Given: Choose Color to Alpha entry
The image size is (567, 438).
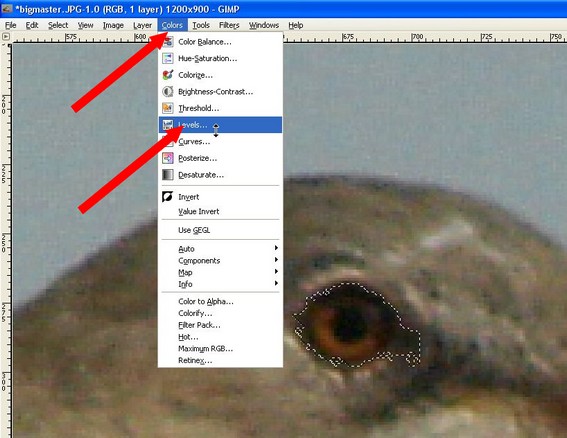Looking at the screenshot, I should point(220,301).
